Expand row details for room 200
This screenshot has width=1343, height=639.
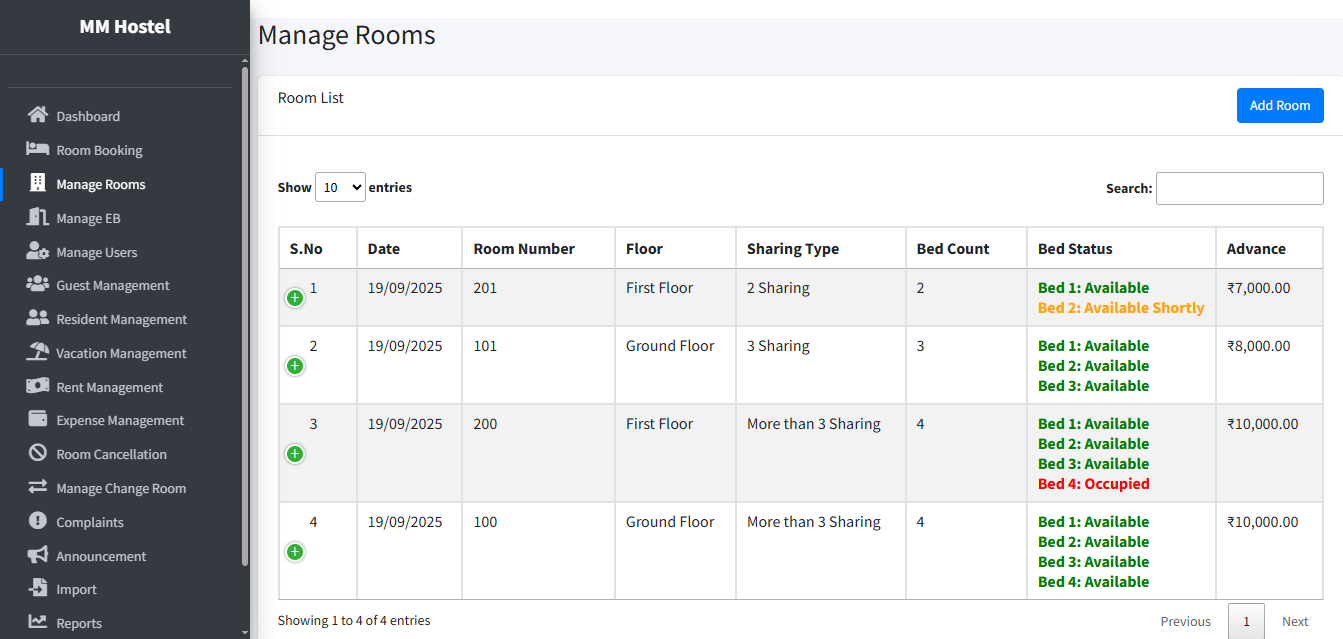[295, 454]
